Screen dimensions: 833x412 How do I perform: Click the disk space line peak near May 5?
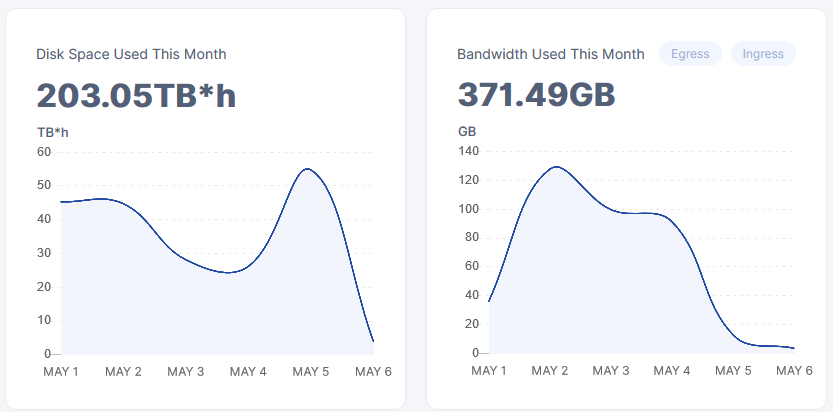coord(307,169)
